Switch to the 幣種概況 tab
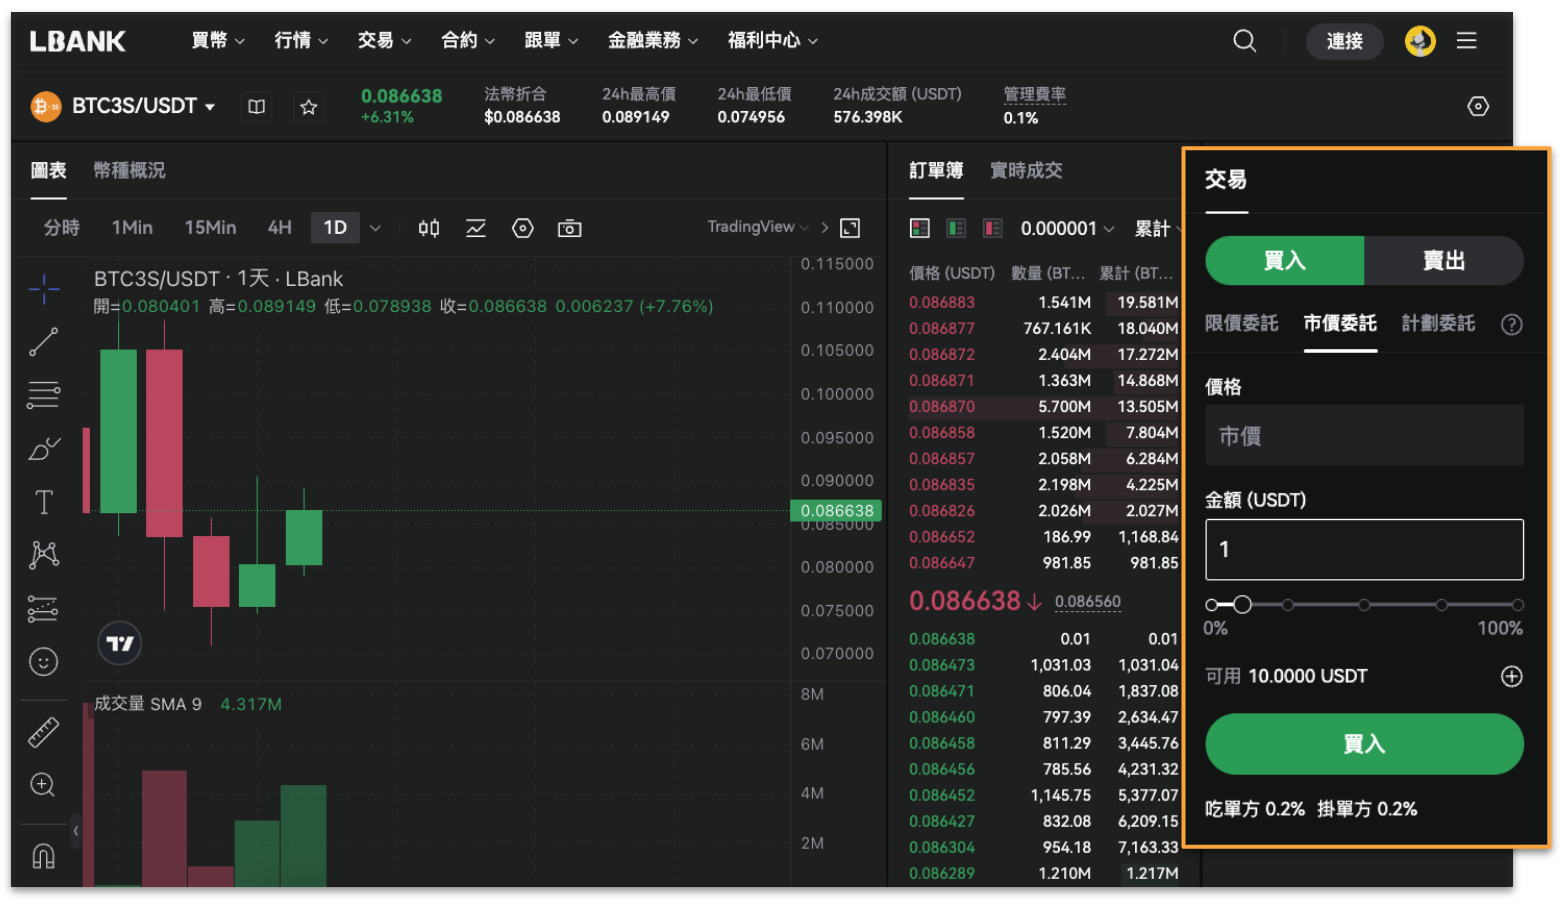 click(129, 171)
